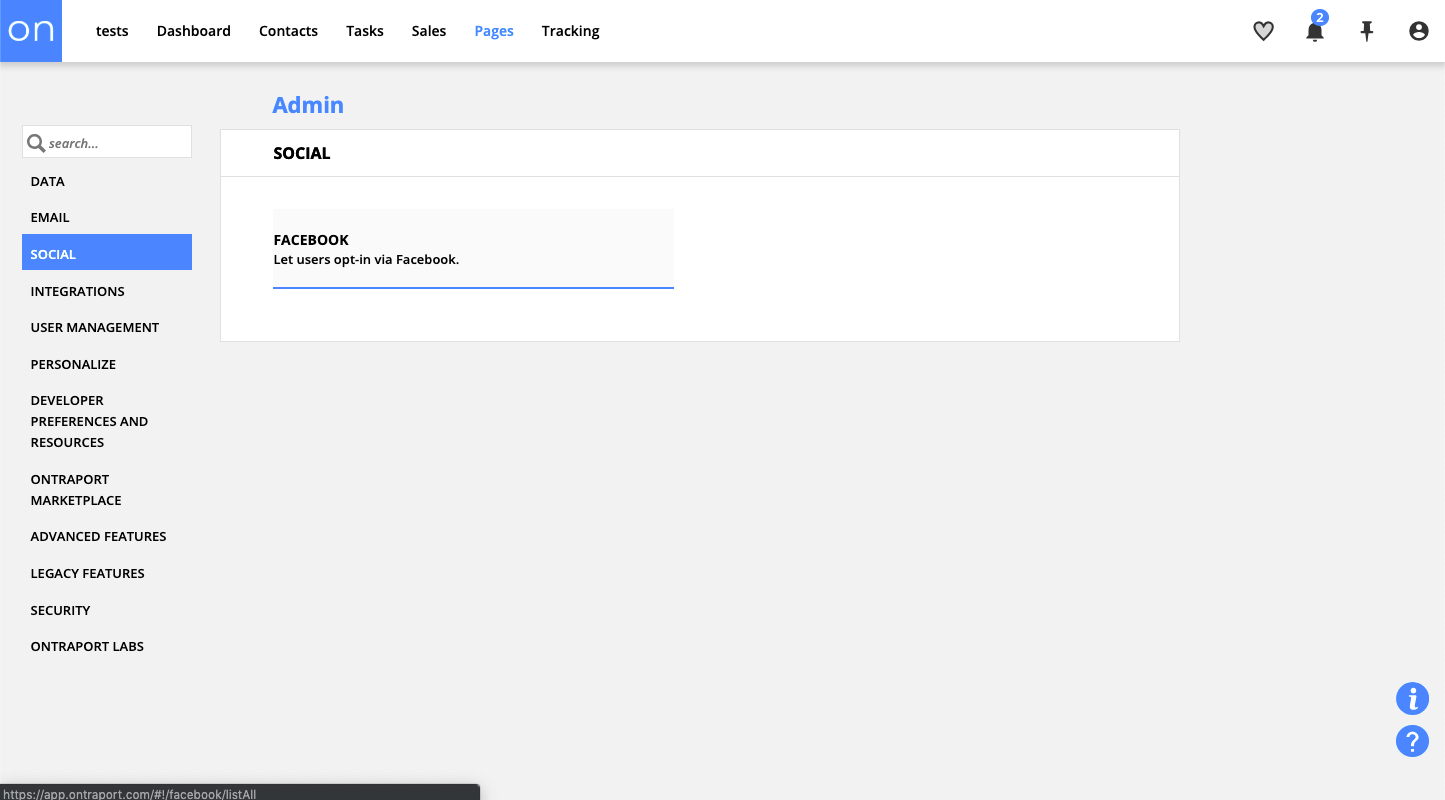
Task: Open the user profile account icon
Action: tap(1418, 31)
